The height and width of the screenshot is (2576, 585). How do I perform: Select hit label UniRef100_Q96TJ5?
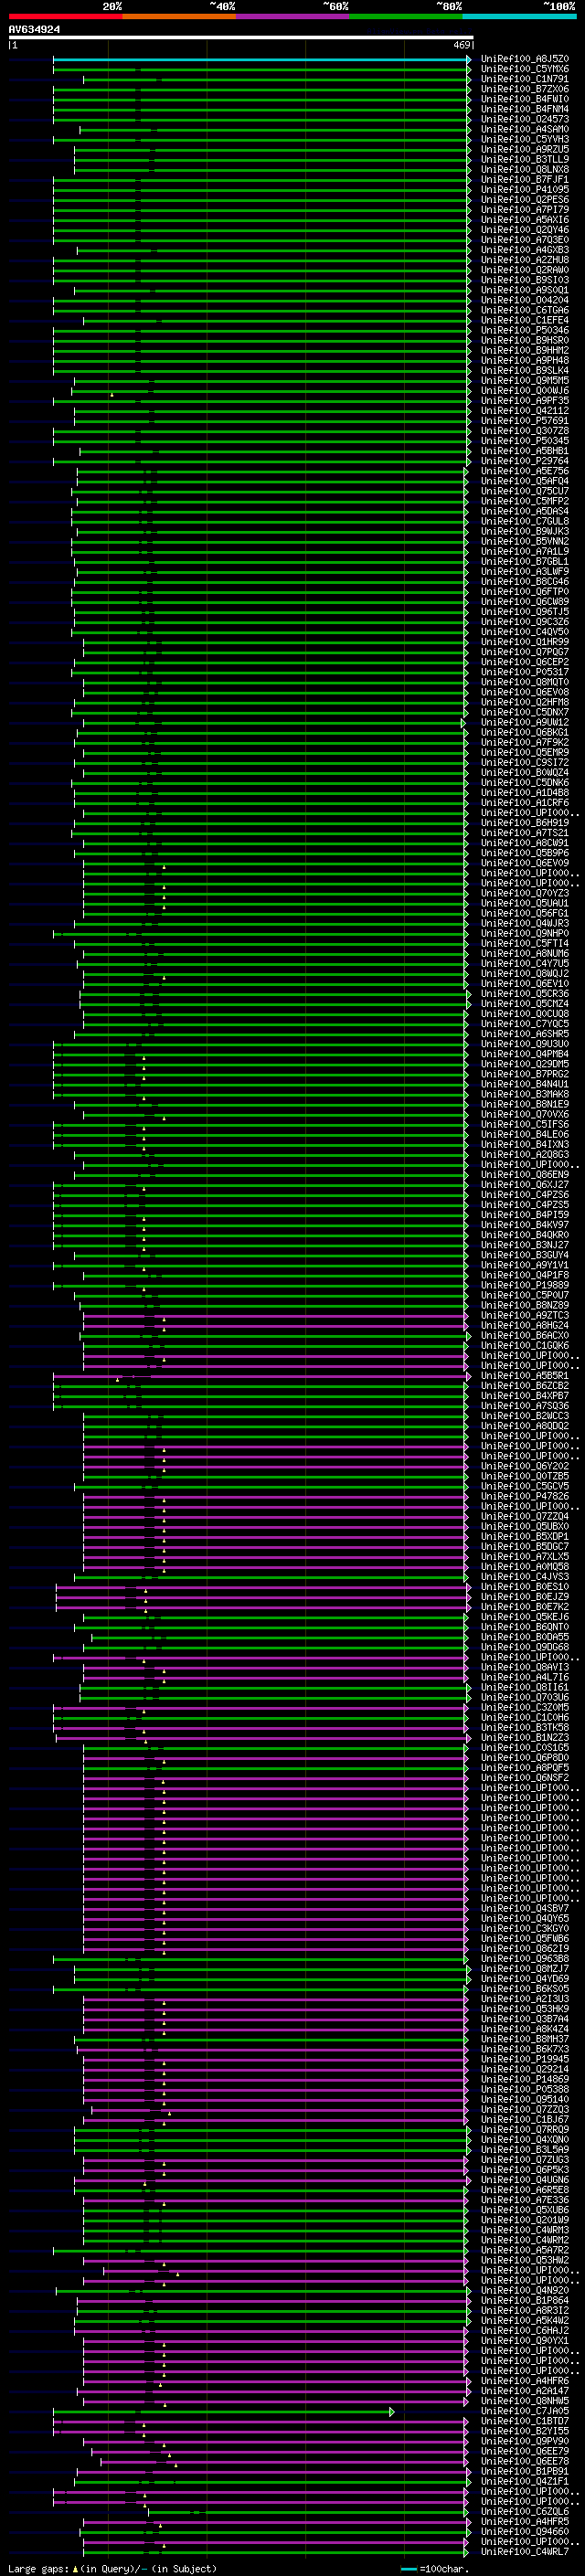[x=524, y=611]
